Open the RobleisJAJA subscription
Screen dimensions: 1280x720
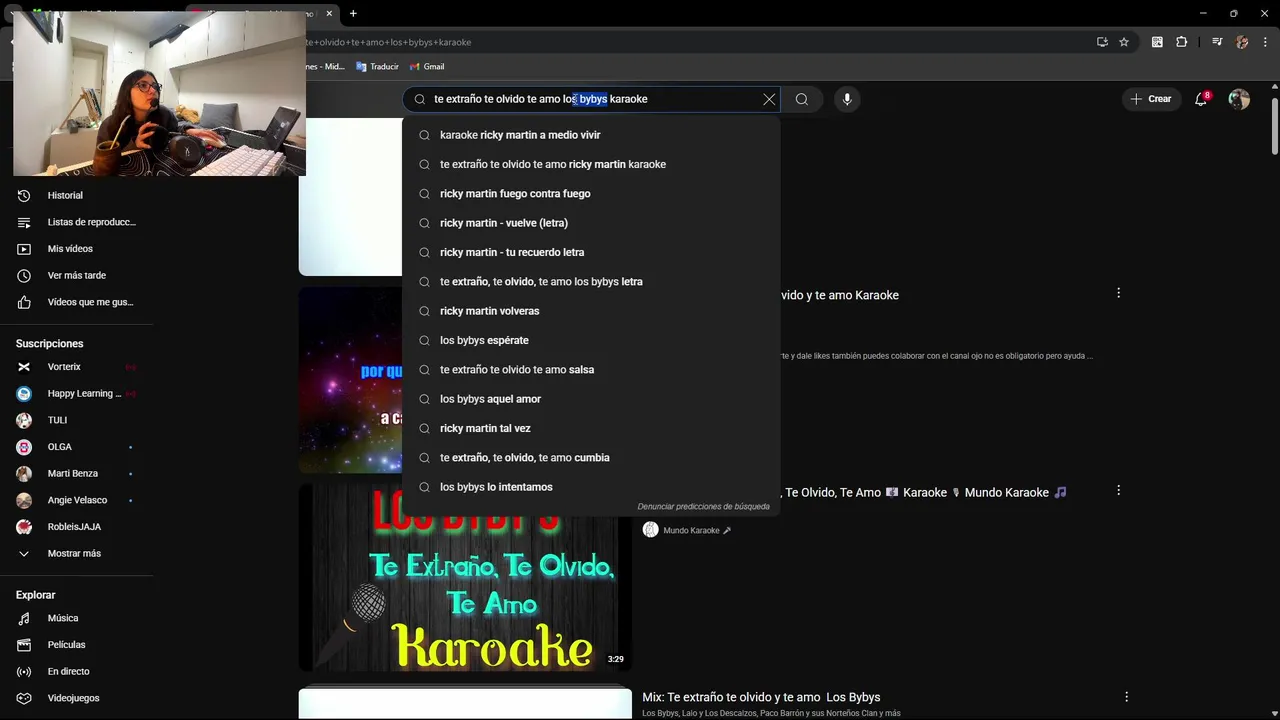(x=76, y=527)
